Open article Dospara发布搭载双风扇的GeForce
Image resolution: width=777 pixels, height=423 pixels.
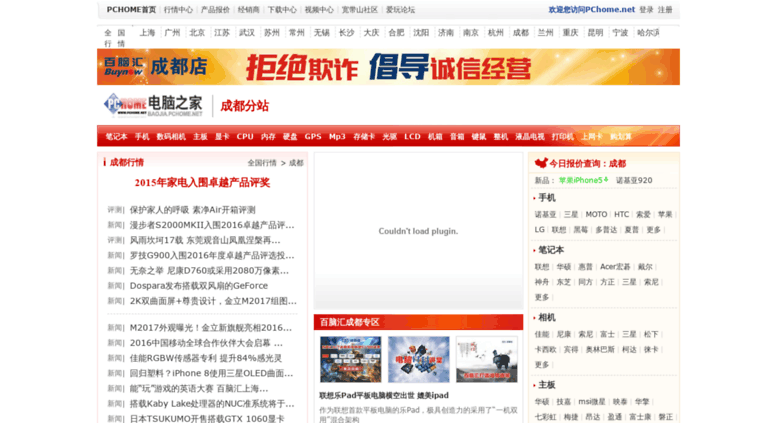[199, 286]
